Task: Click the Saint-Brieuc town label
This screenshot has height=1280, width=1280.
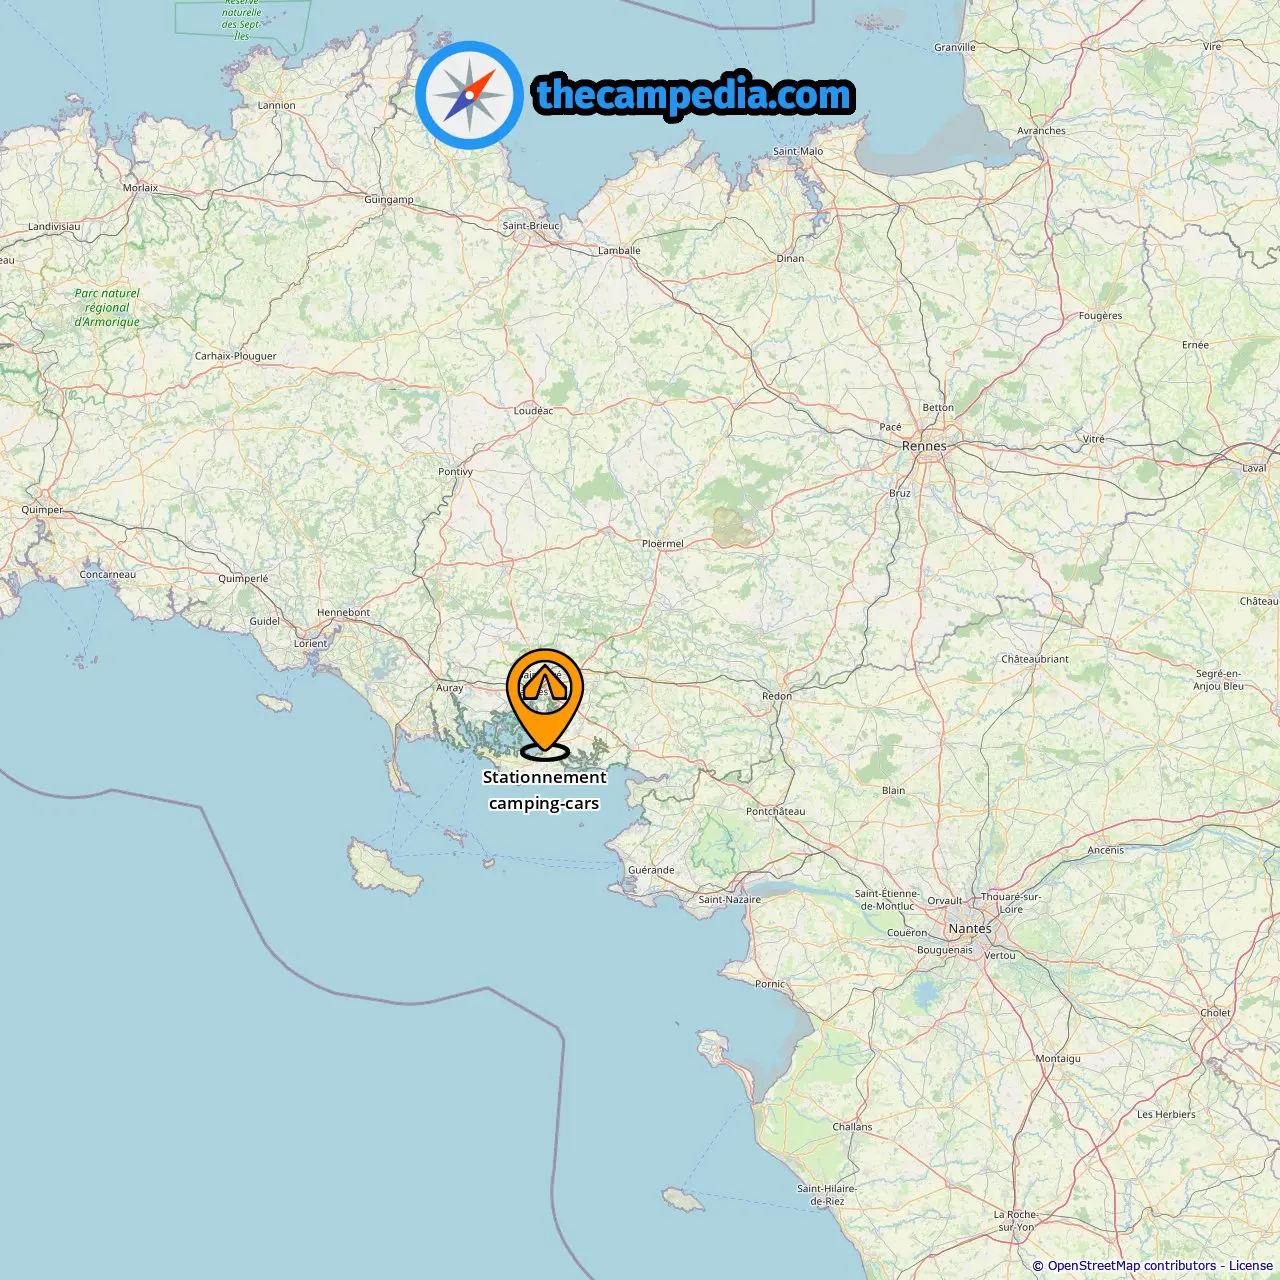Action: 531,225
